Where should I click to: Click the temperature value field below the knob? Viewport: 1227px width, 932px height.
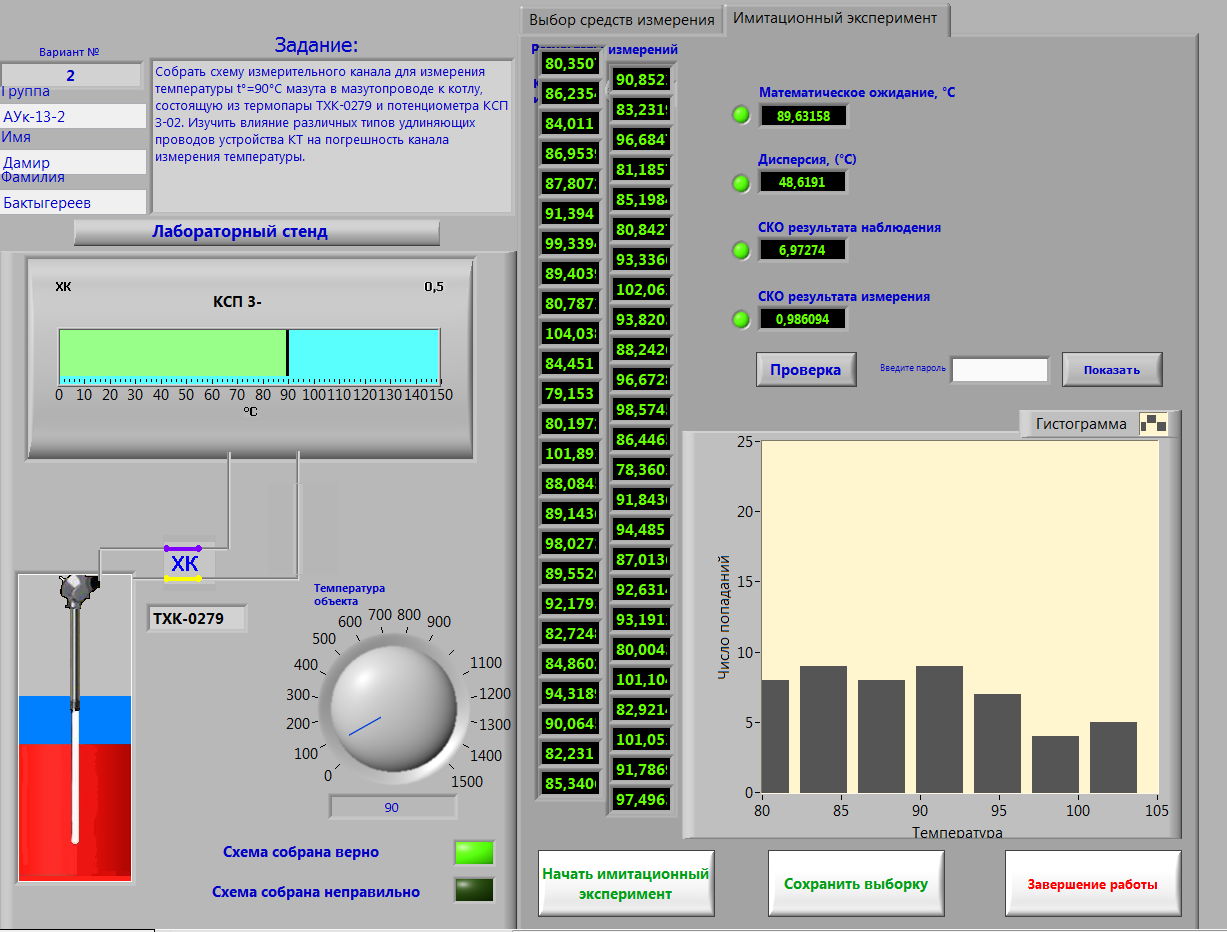pos(392,807)
